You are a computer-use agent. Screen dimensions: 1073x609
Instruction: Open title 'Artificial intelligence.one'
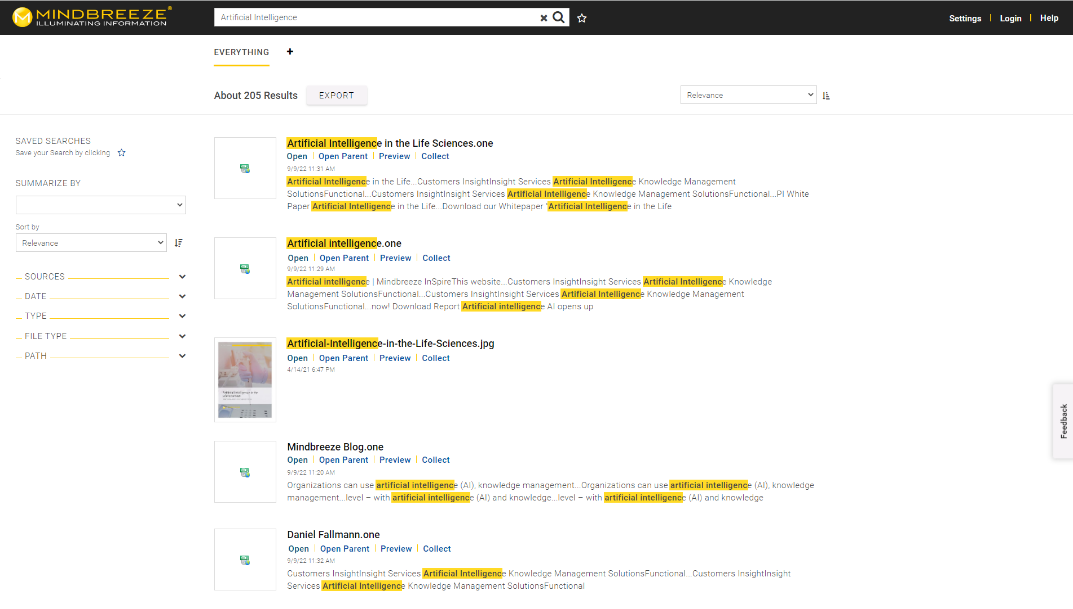344,244
